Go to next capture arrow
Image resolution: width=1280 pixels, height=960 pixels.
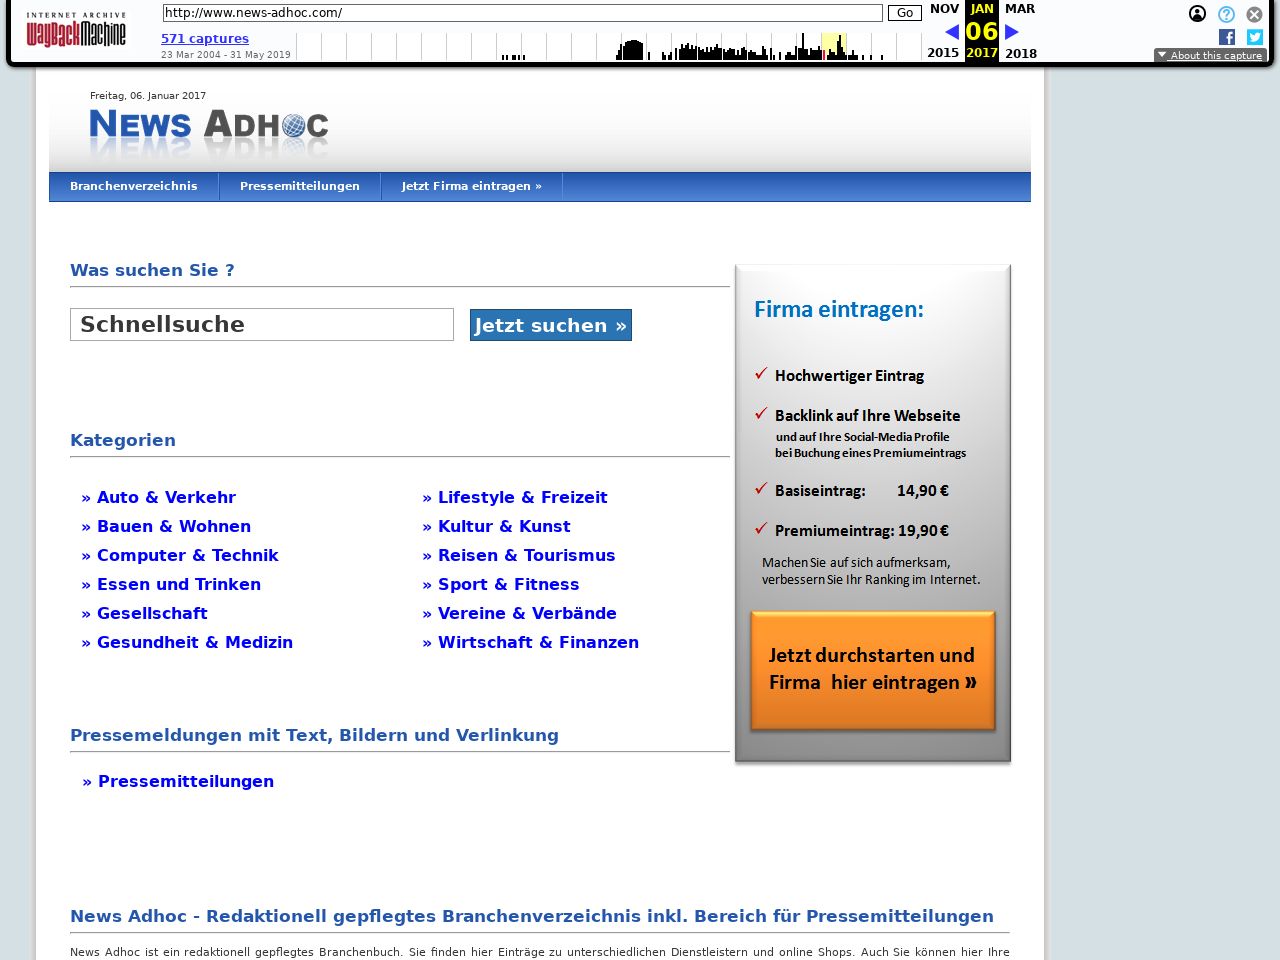(x=1012, y=32)
